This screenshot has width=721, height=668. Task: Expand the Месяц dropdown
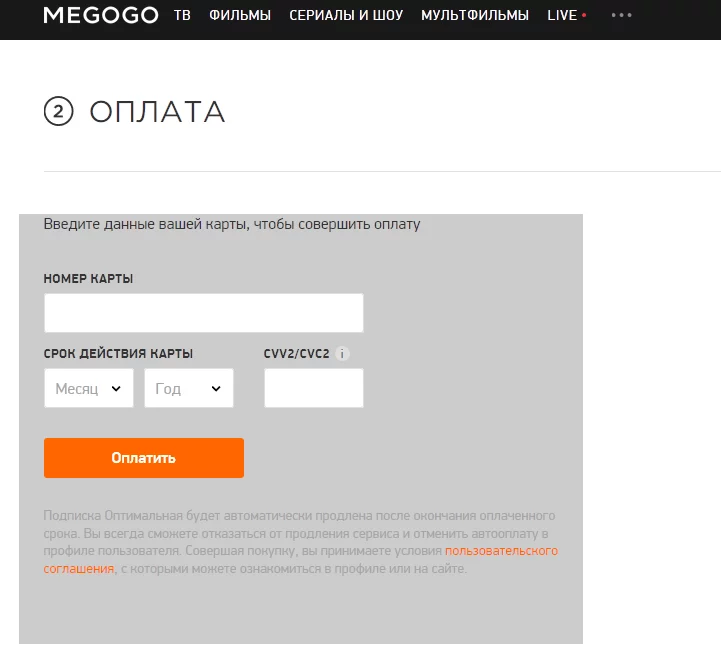89,389
